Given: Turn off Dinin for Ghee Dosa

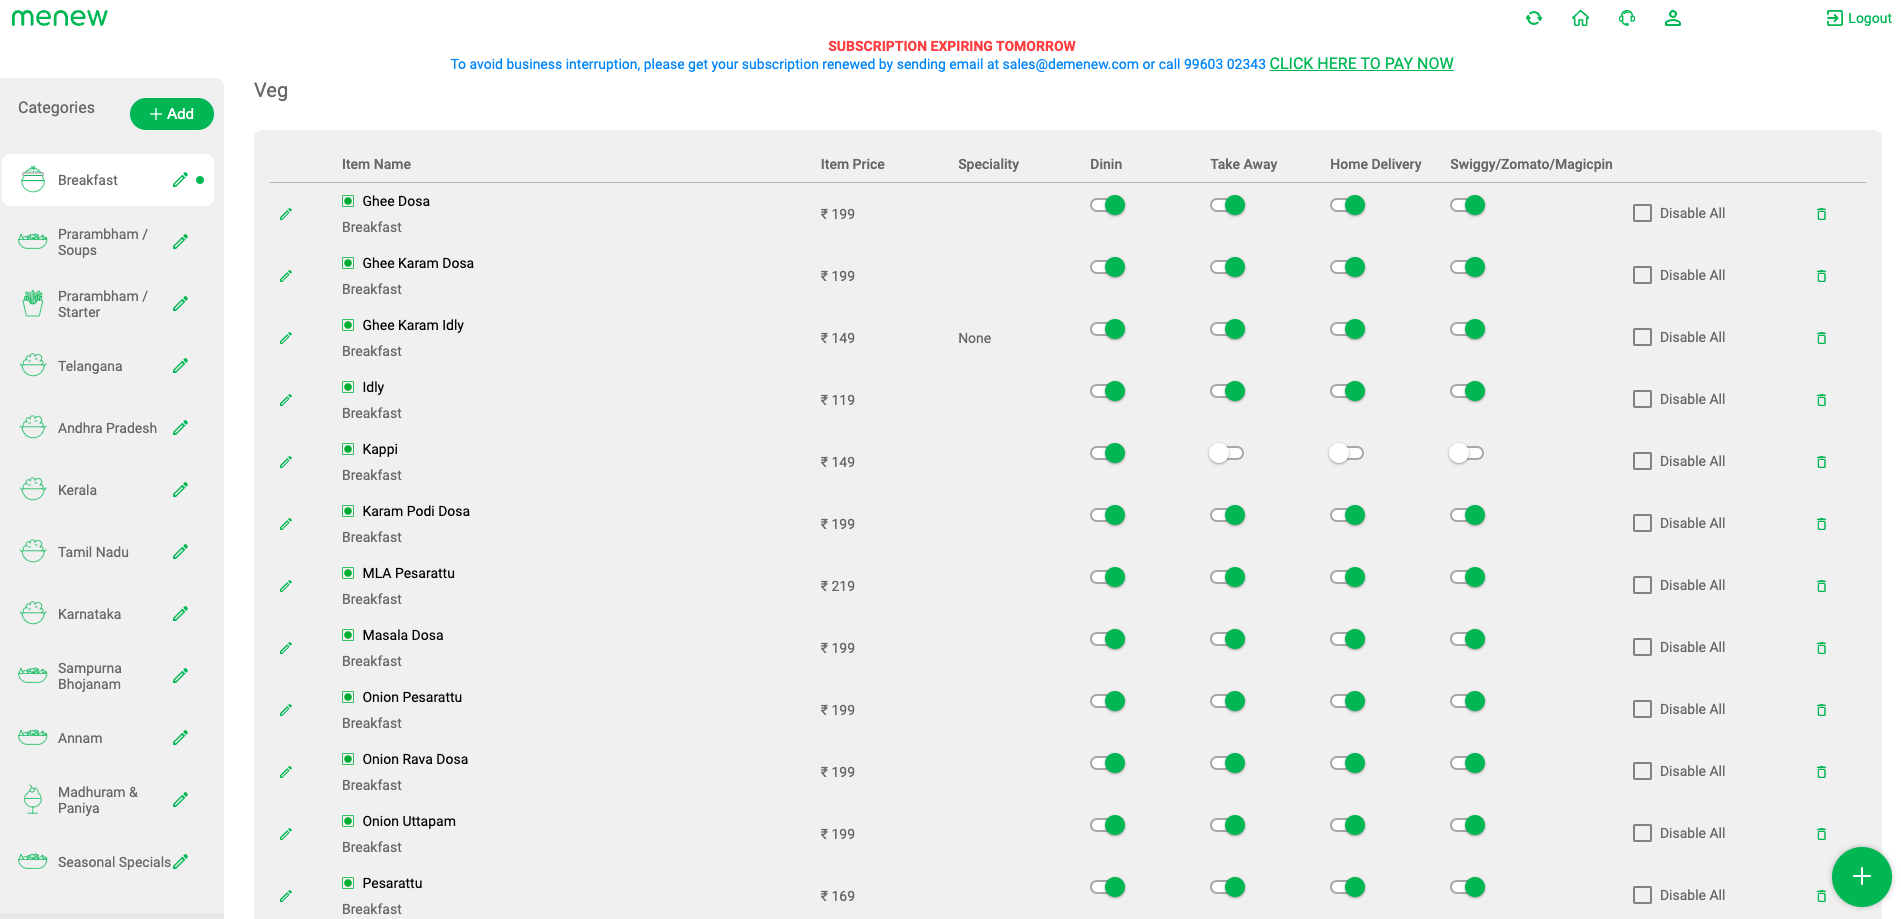Looking at the screenshot, I should [x=1107, y=205].
